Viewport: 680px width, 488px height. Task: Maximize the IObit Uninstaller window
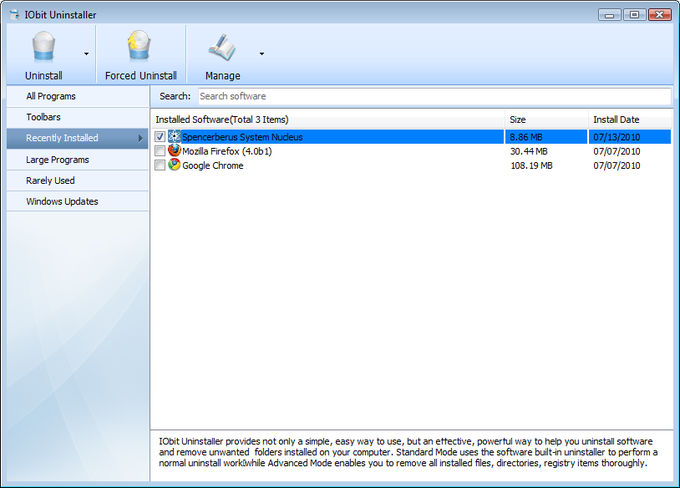click(634, 15)
